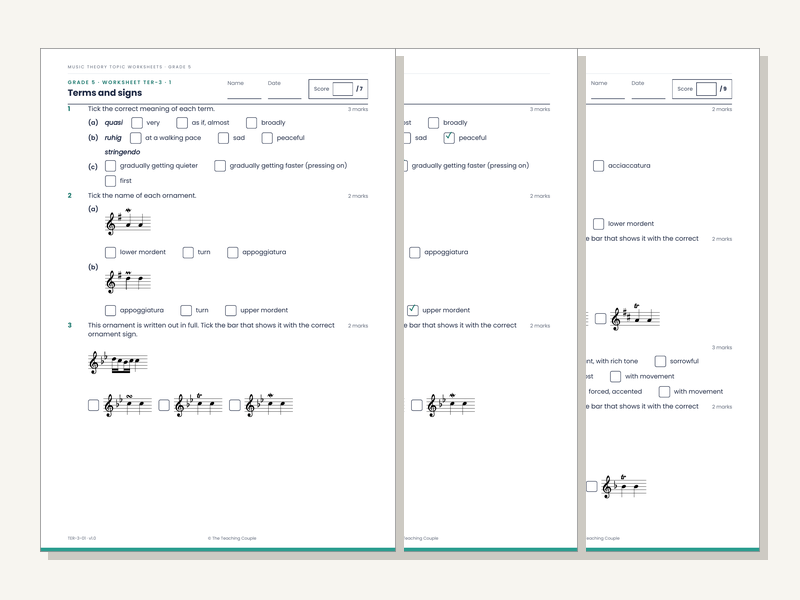
Task: Click the Date field on right page
Action: pos(648,90)
